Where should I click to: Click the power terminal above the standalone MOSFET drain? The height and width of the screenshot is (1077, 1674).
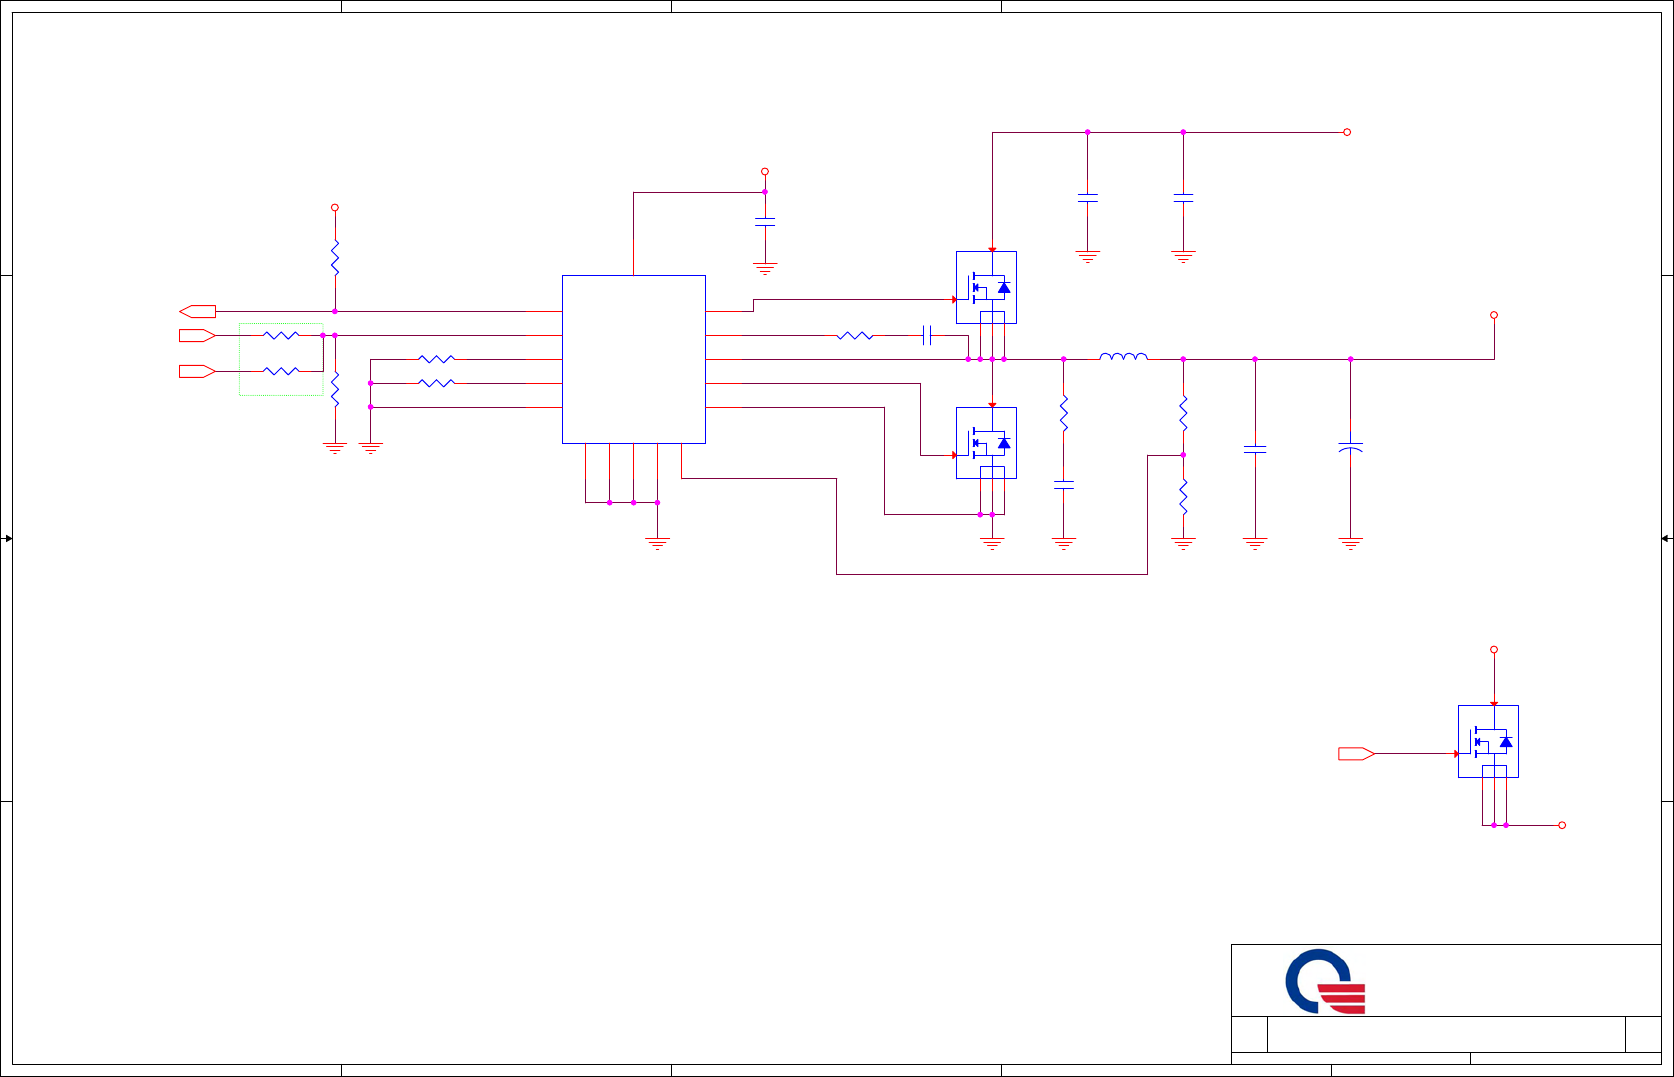[1494, 650]
